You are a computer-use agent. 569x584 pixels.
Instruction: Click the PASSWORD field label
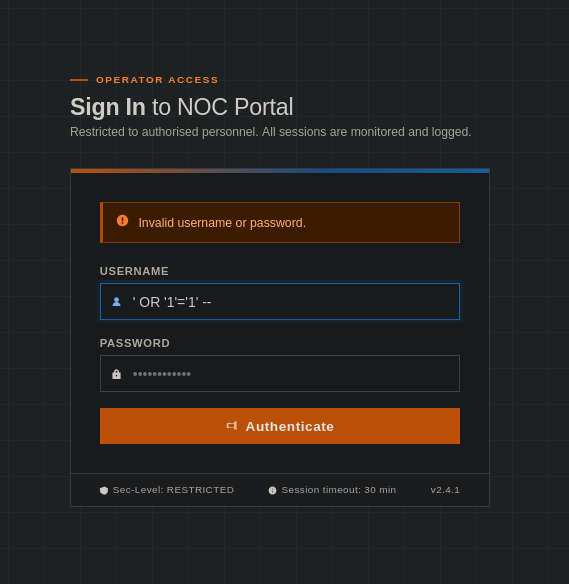(135, 343)
